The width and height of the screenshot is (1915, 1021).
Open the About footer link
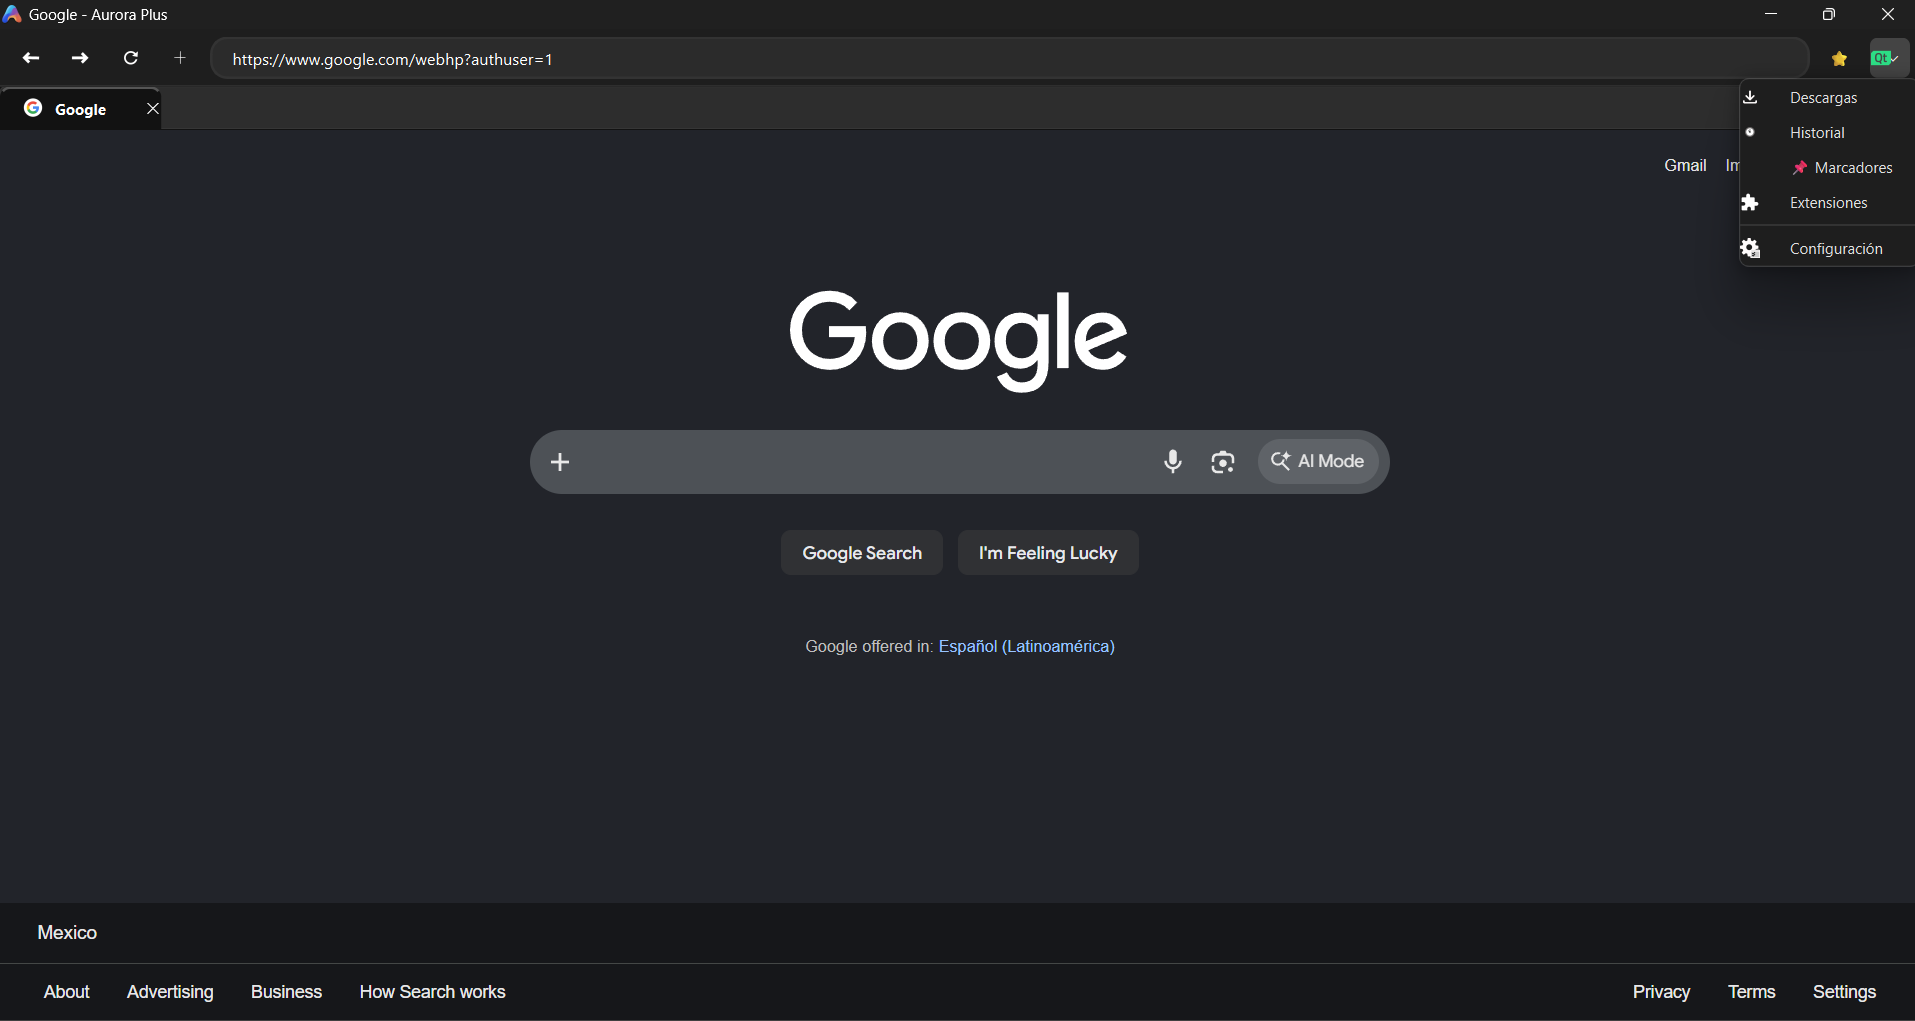click(x=67, y=991)
